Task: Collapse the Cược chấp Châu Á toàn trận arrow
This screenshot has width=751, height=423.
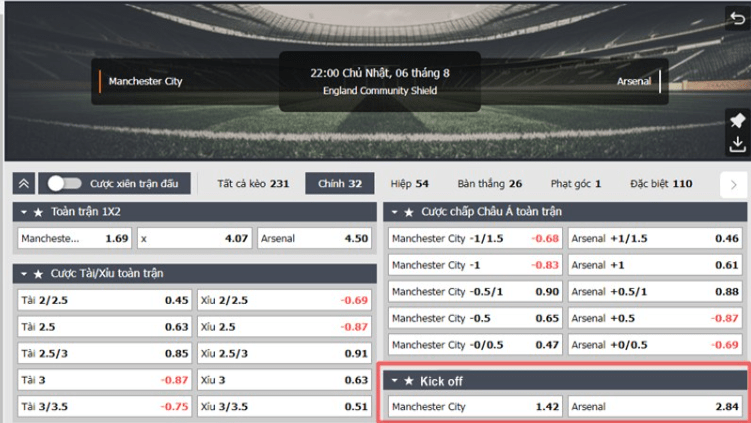Action: click(x=394, y=212)
